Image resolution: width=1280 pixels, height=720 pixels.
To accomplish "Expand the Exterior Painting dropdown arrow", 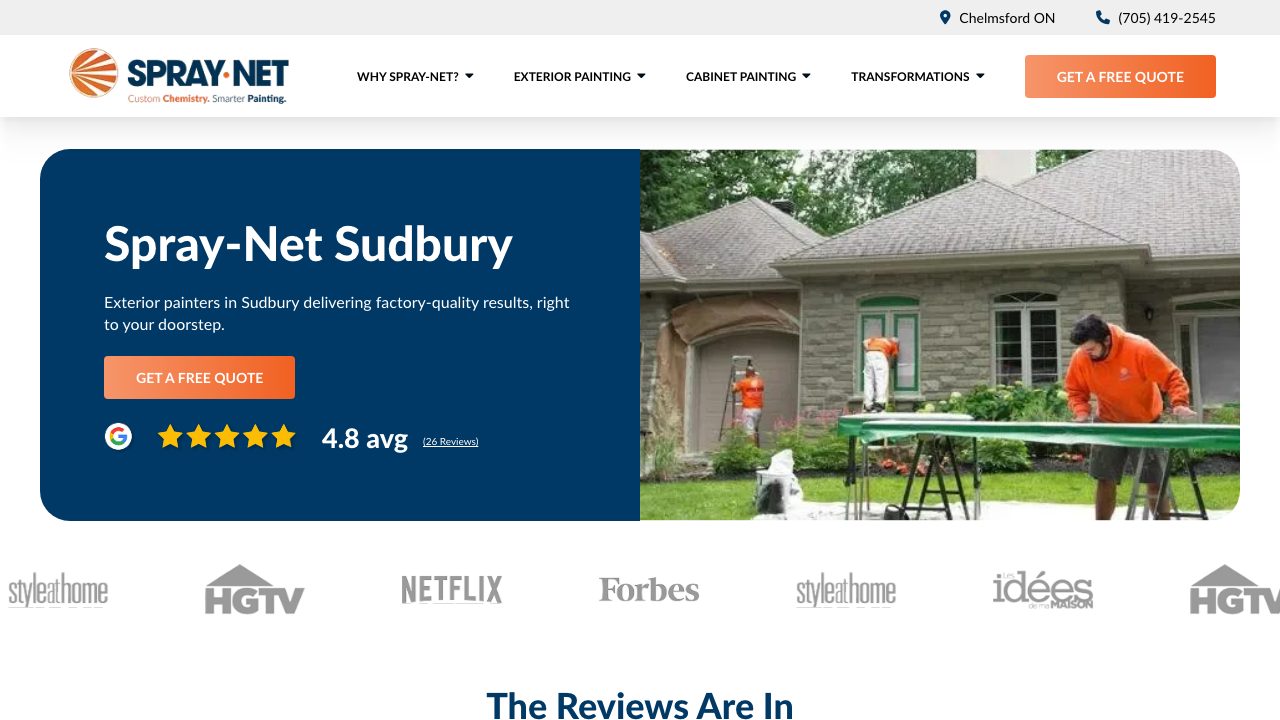I will click(641, 76).
